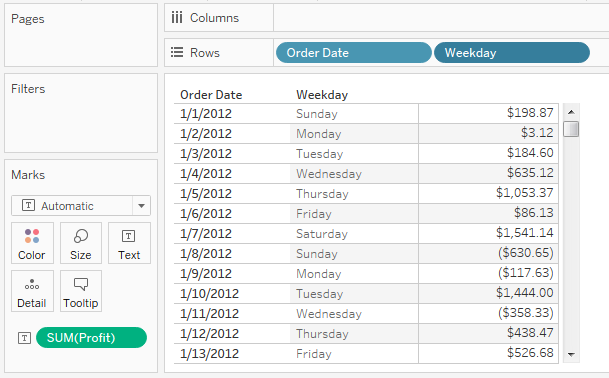This screenshot has height=378, width=609.
Task: Select the Weekday pill on Rows
Action: pyautogui.click(x=512, y=52)
